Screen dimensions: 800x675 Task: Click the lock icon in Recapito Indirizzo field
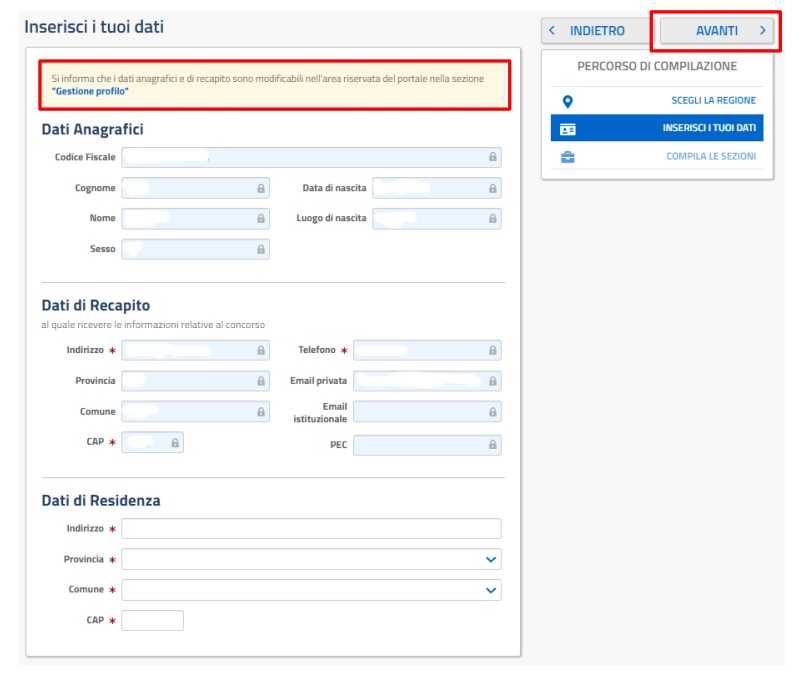click(x=261, y=351)
